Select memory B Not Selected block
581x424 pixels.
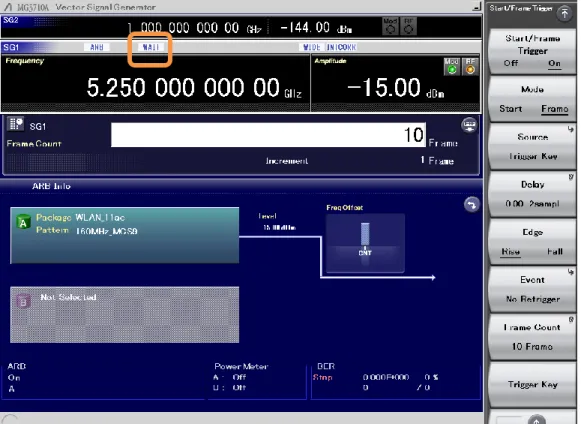pos(124,315)
